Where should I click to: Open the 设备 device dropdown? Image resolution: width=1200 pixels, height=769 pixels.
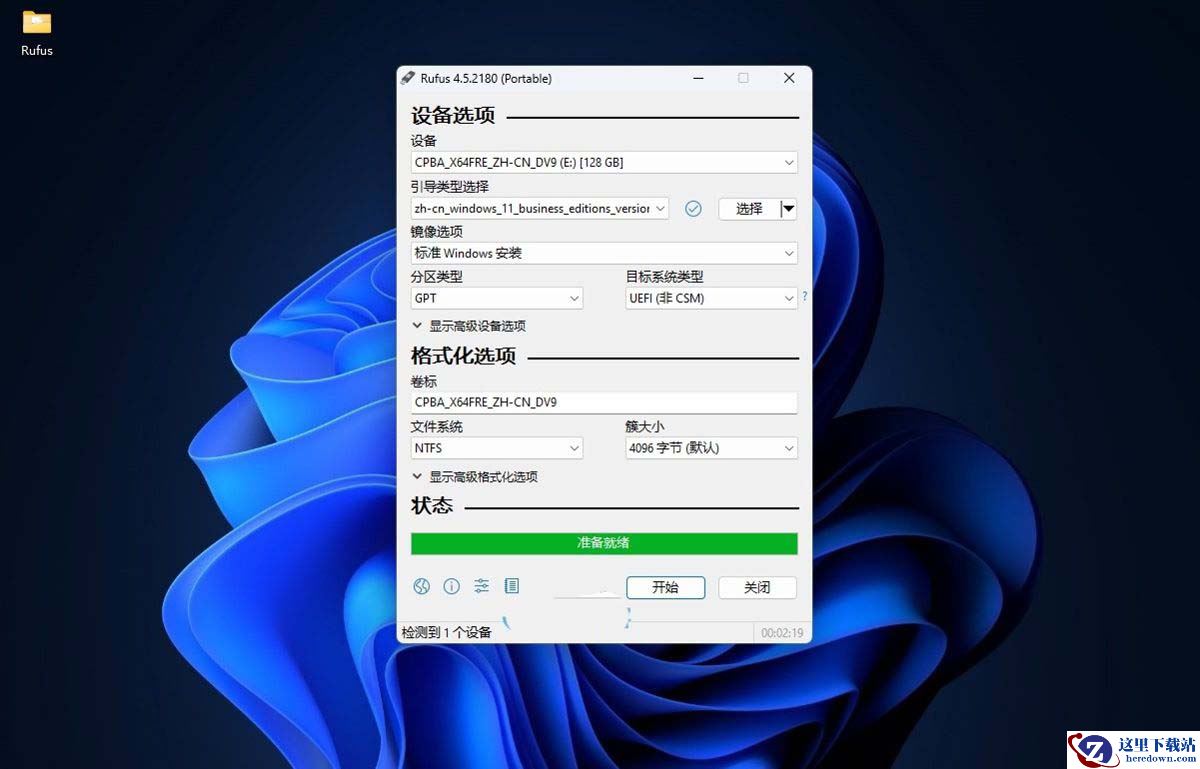[x=604, y=162]
